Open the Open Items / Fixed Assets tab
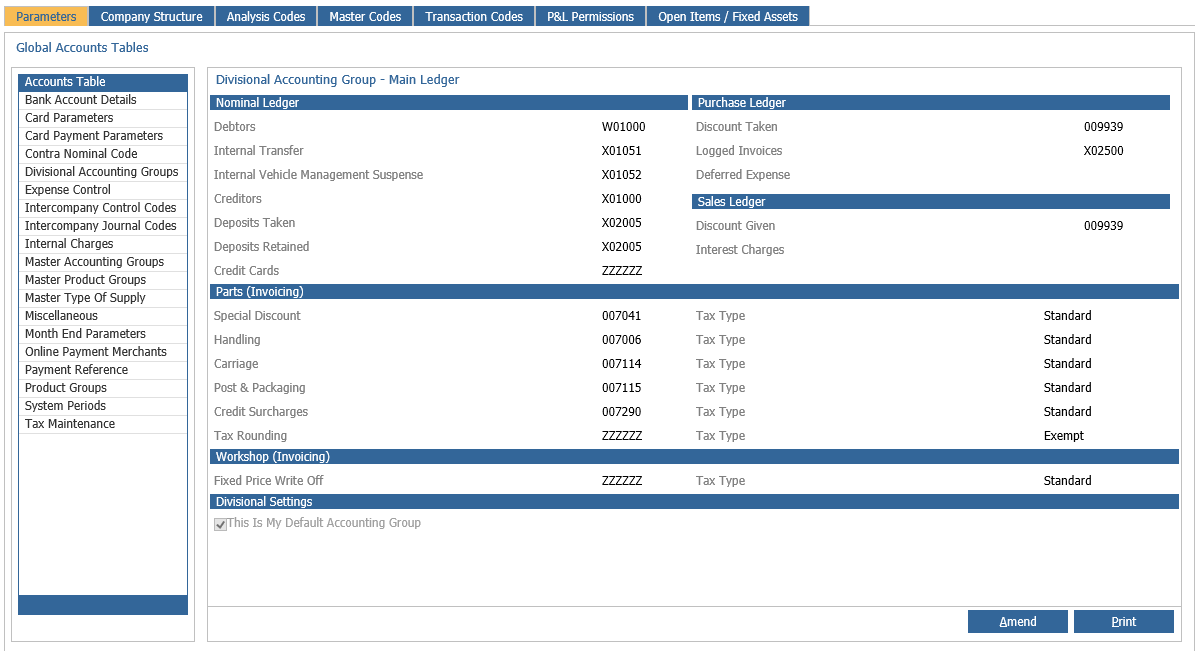Screen dimensions: 1197x651 point(728,16)
